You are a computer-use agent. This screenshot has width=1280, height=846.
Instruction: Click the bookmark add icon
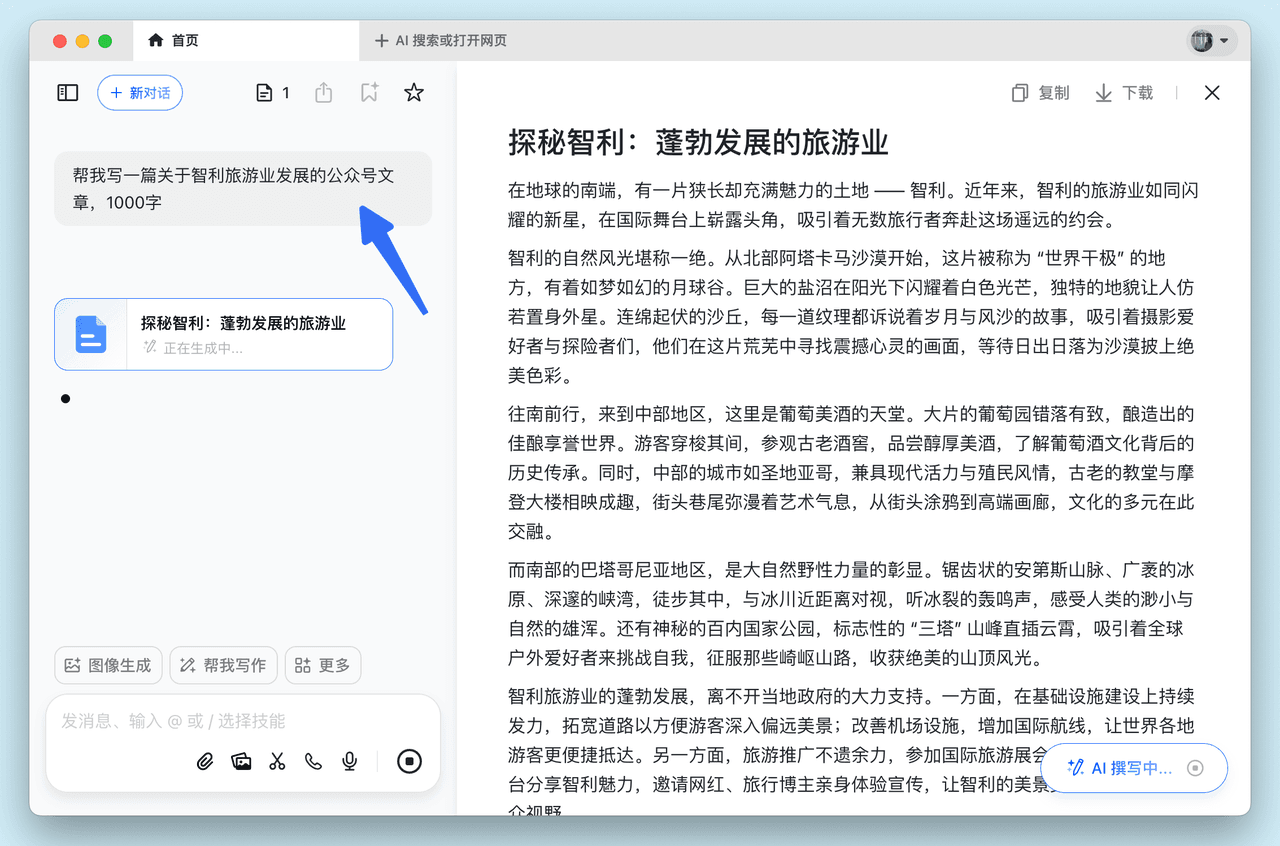pos(369,93)
